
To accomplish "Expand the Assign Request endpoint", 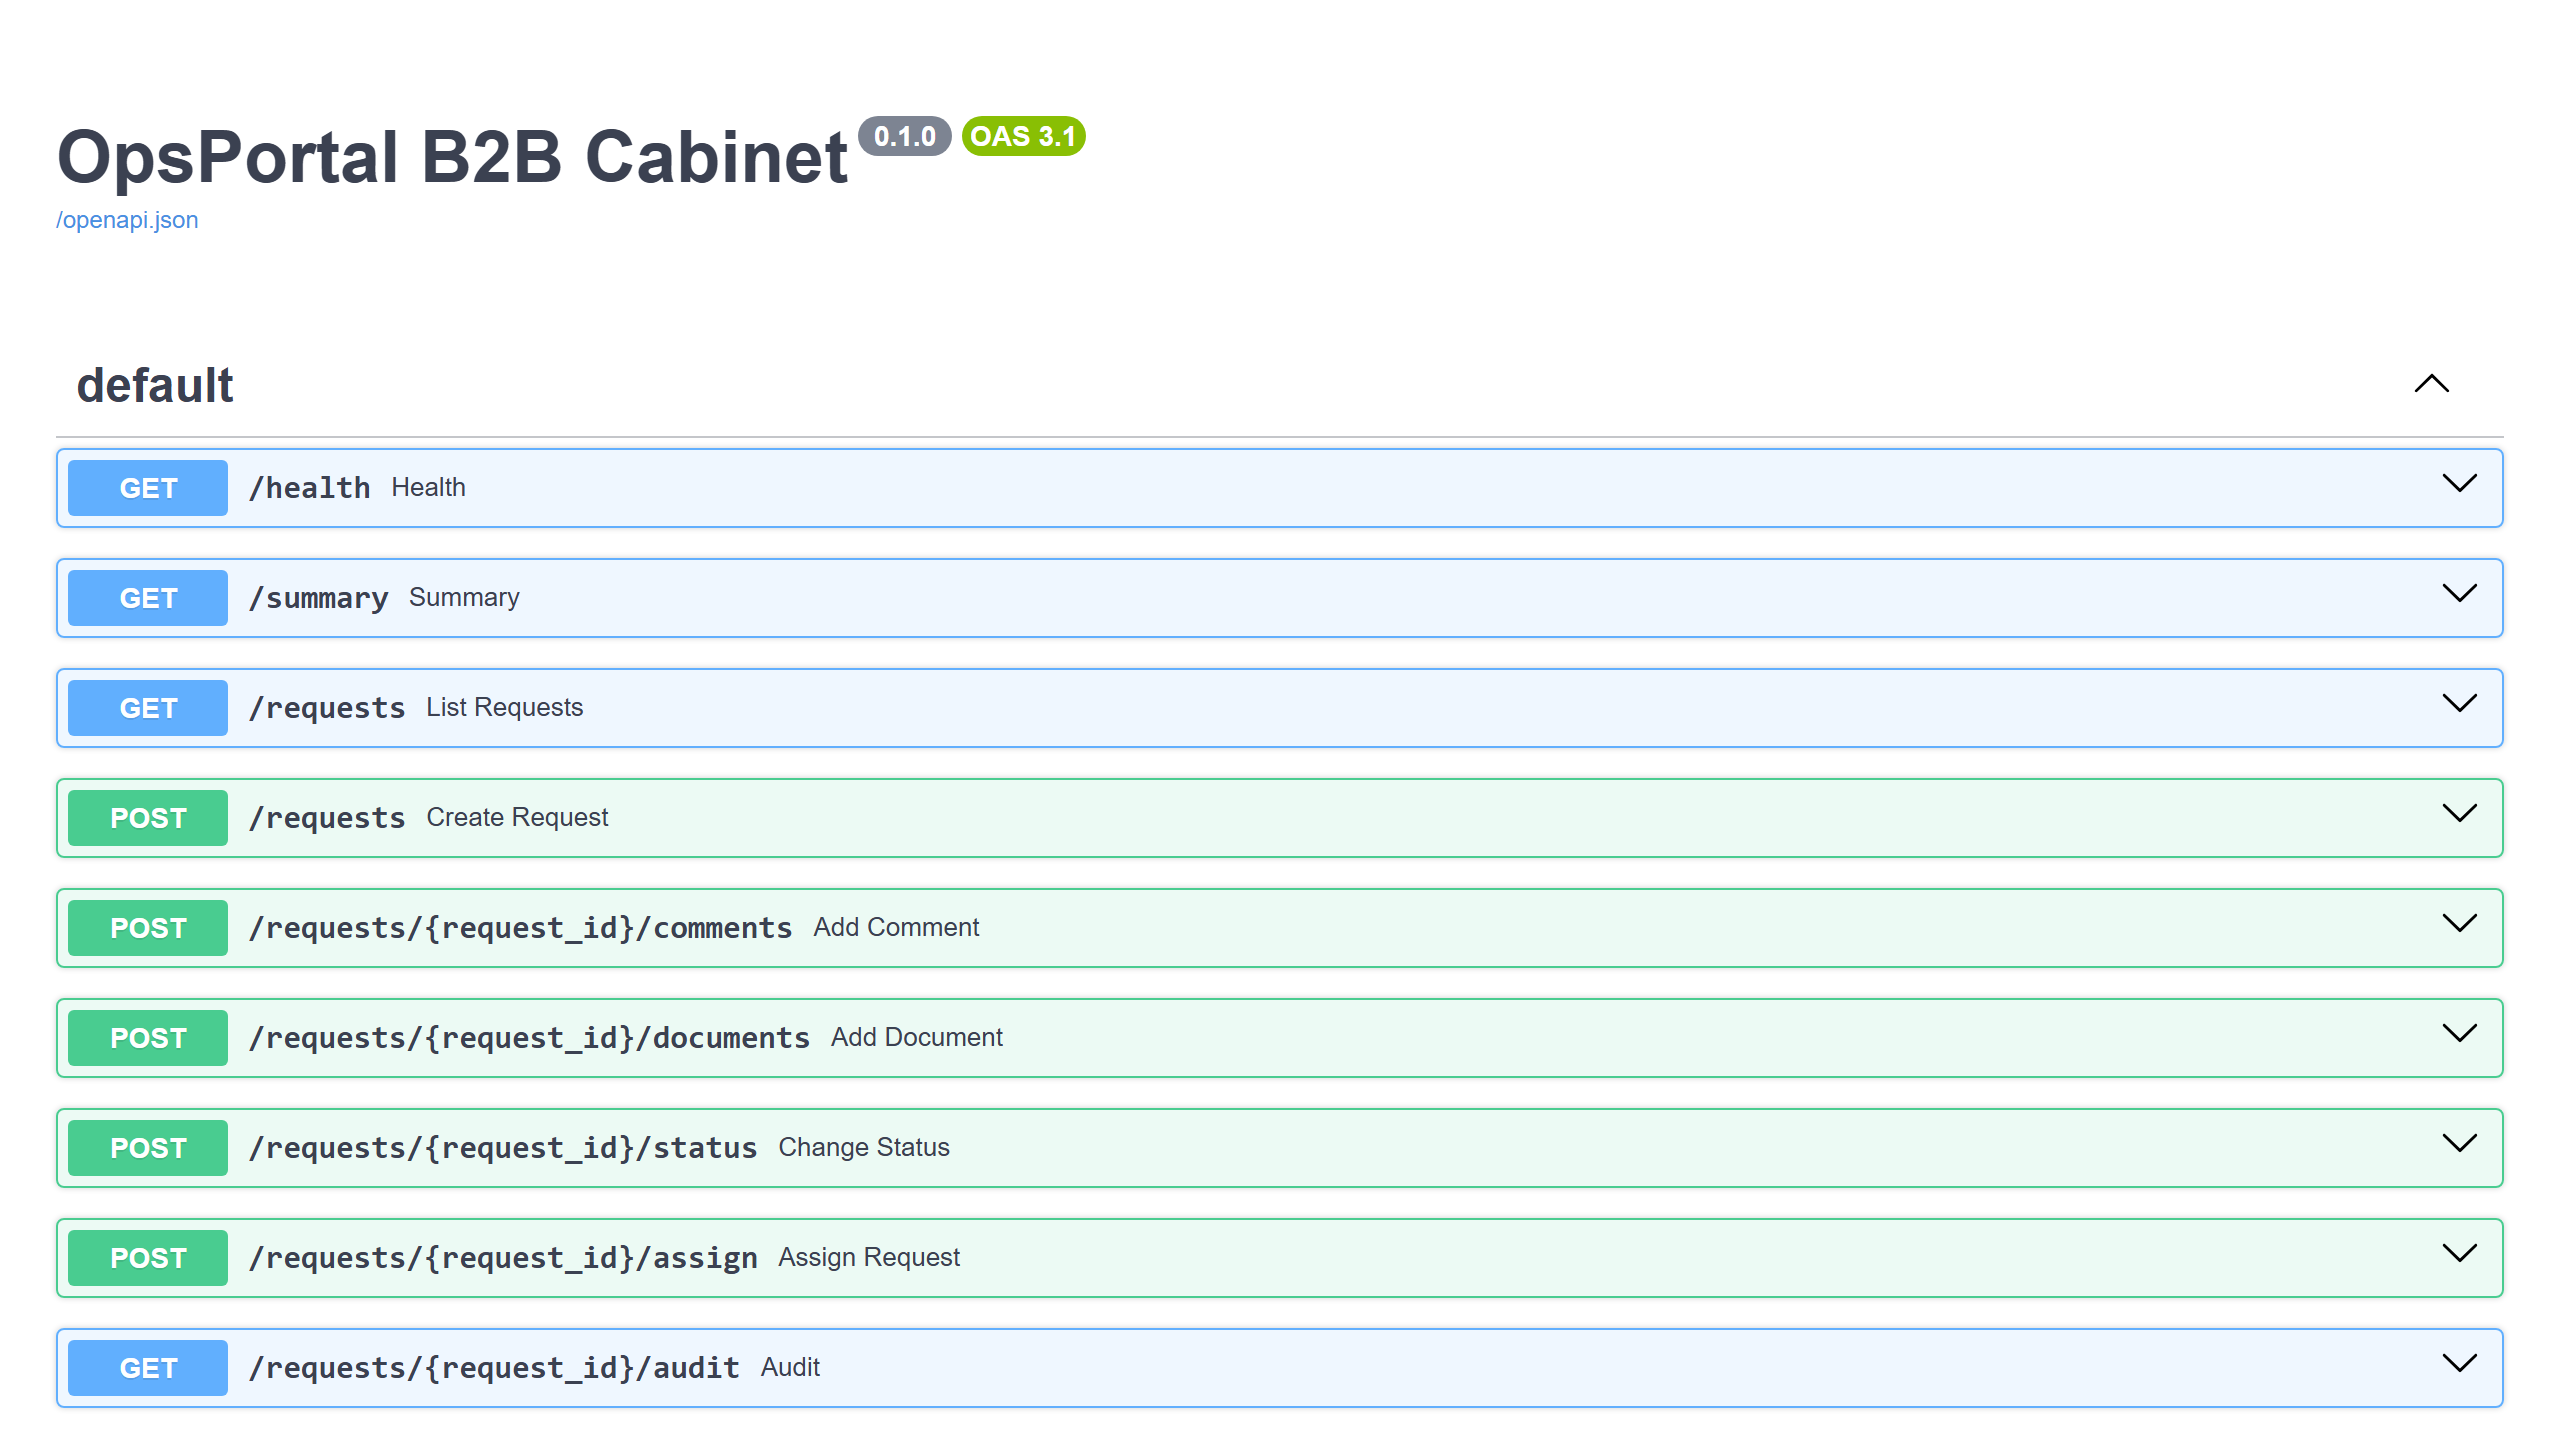I will (2459, 1256).
